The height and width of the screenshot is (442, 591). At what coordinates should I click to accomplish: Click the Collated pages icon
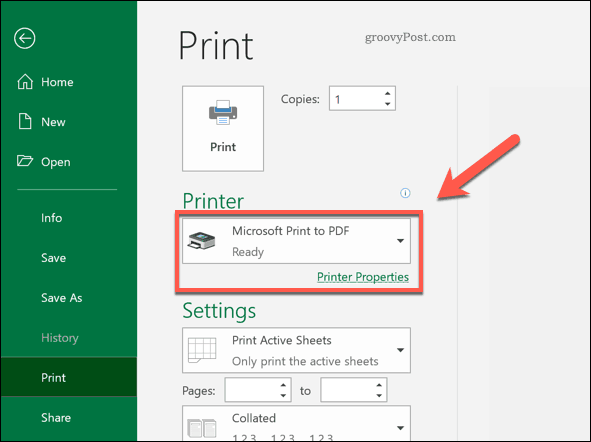(202, 428)
